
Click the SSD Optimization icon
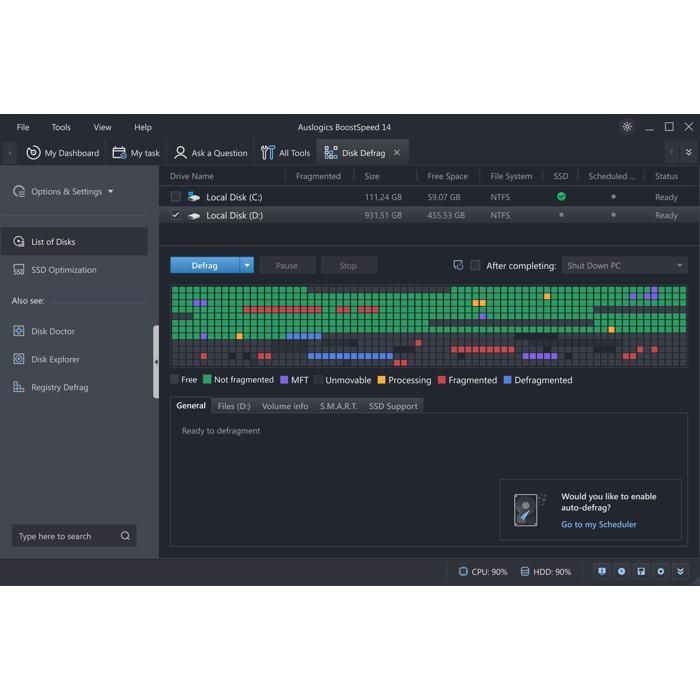[x=19, y=270]
